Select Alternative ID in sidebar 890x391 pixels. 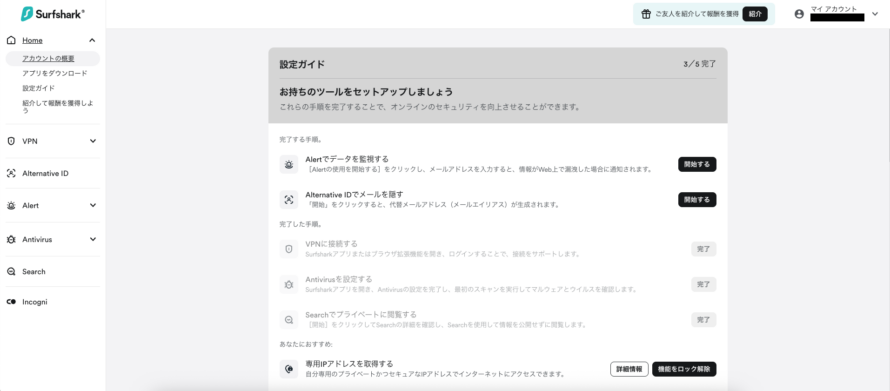(x=45, y=174)
